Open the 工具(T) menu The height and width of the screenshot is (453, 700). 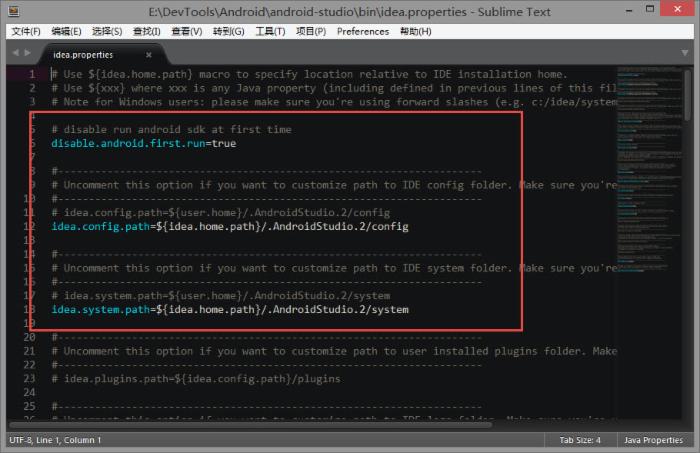point(270,31)
